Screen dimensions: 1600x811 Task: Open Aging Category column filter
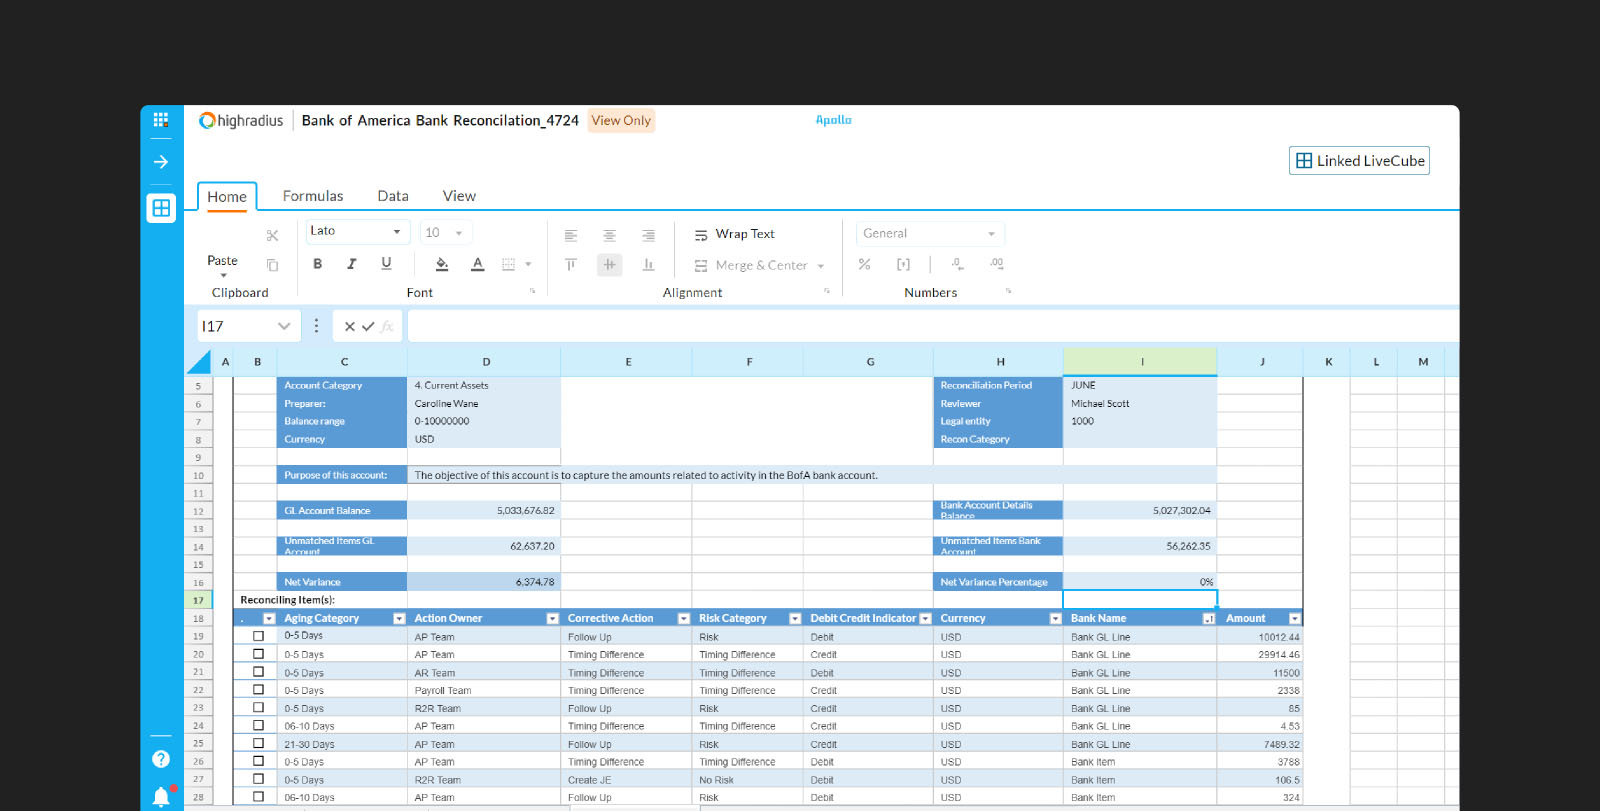(x=399, y=619)
